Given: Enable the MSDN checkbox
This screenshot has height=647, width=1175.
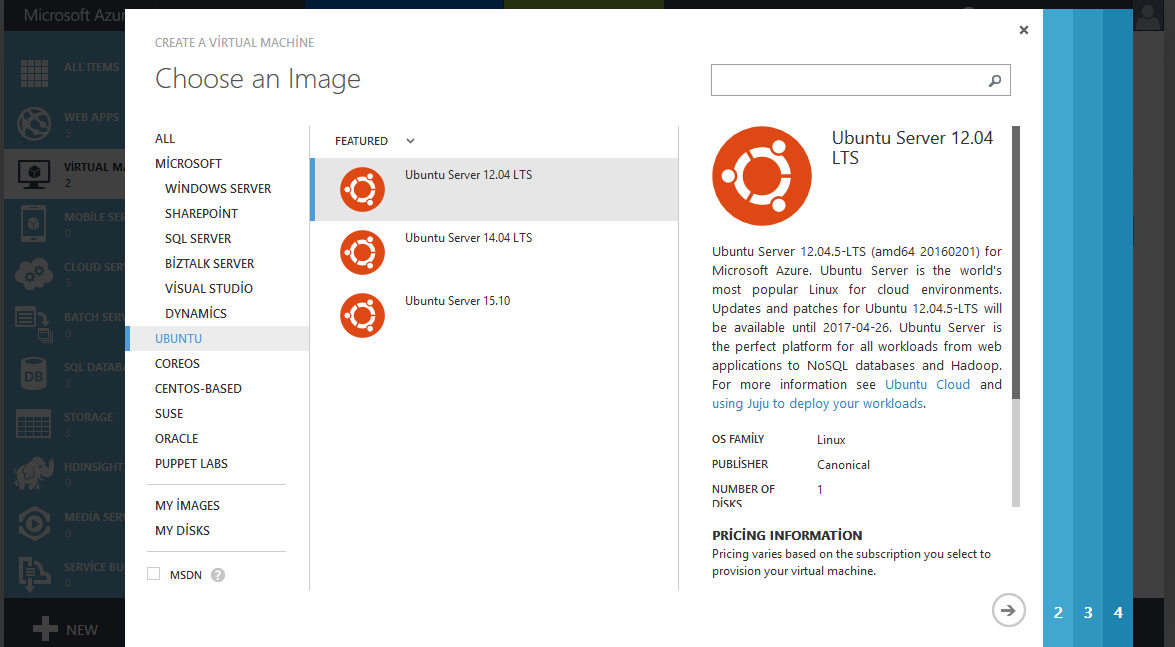Looking at the screenshot, I should [x=154, y=574].
